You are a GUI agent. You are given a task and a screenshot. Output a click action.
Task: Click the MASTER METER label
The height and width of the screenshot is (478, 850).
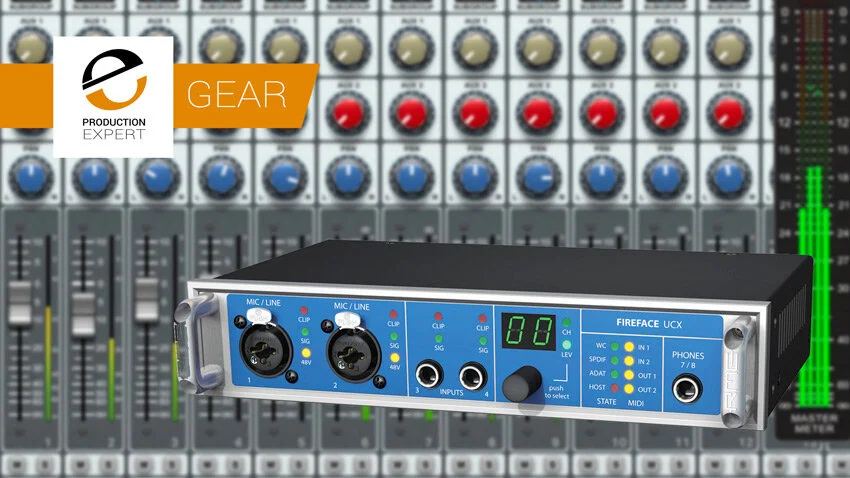click(814, 423)
